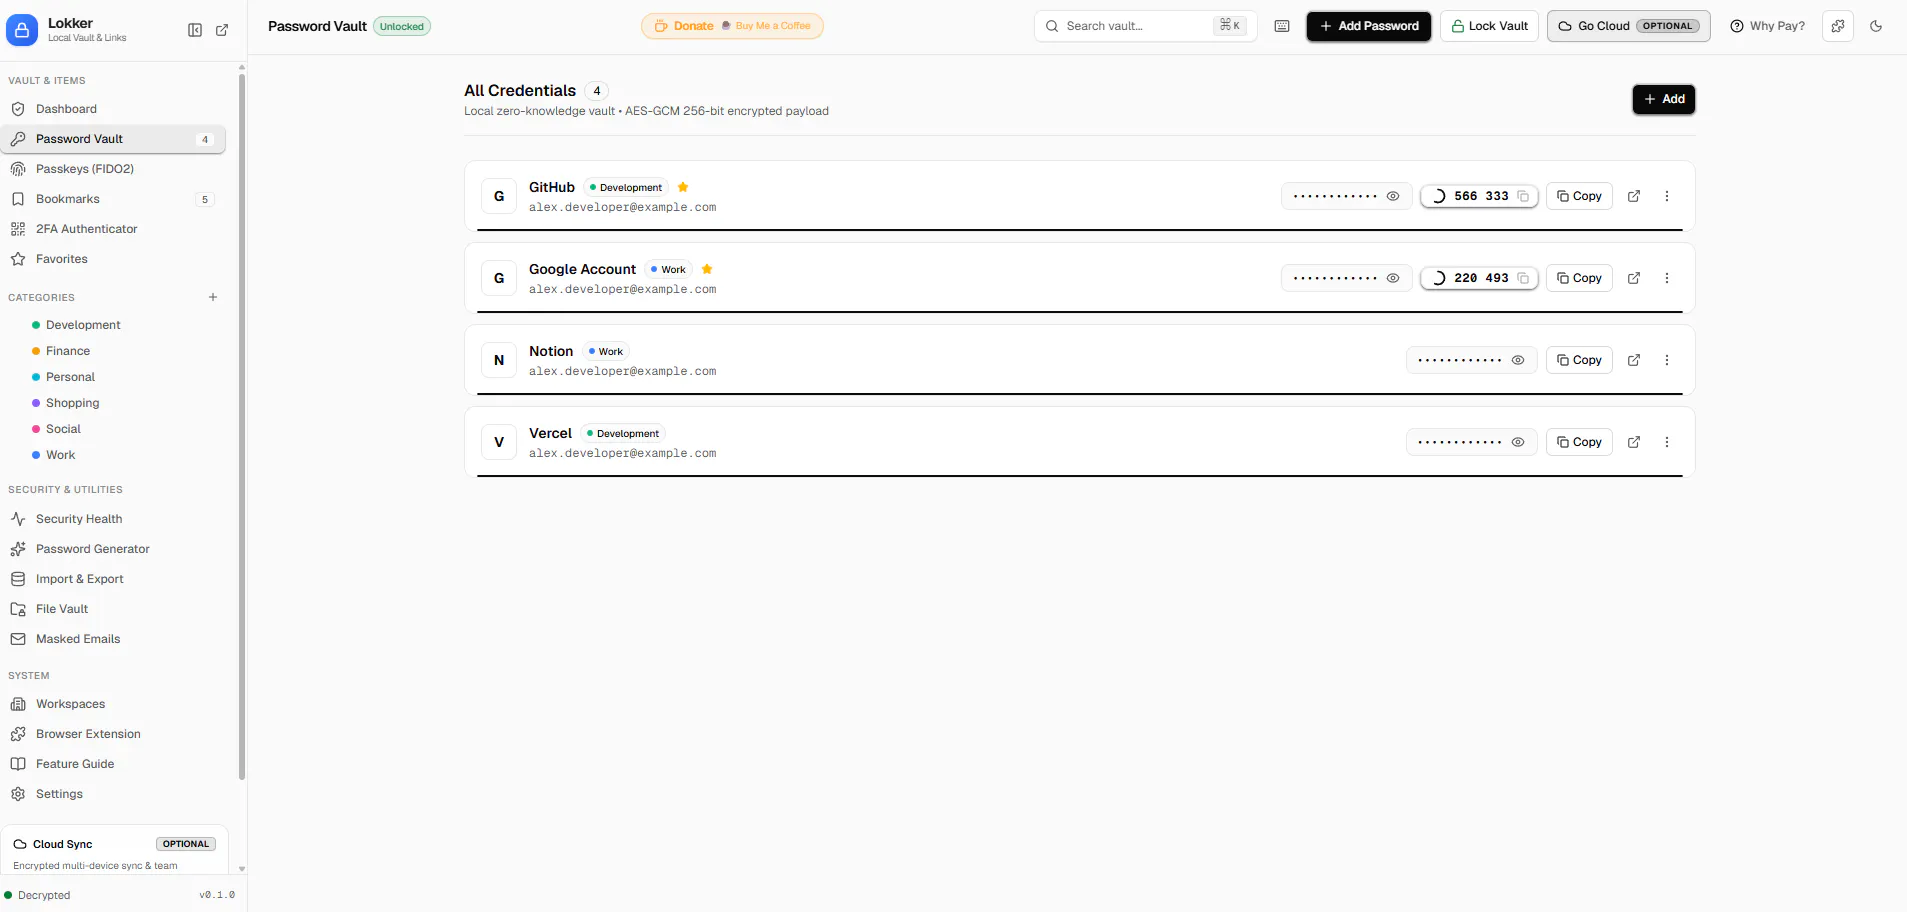
Task: Copy the Notion password
Action: (1580, 360)
